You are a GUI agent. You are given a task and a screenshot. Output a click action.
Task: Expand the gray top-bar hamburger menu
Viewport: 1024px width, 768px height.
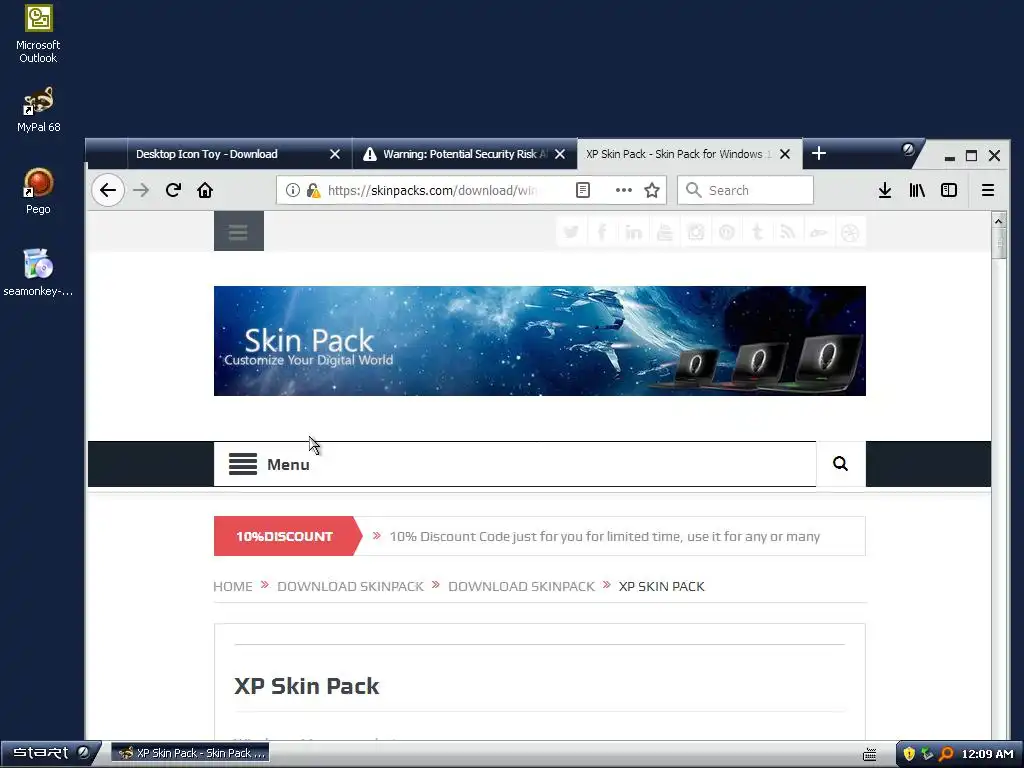coord(238,231)
